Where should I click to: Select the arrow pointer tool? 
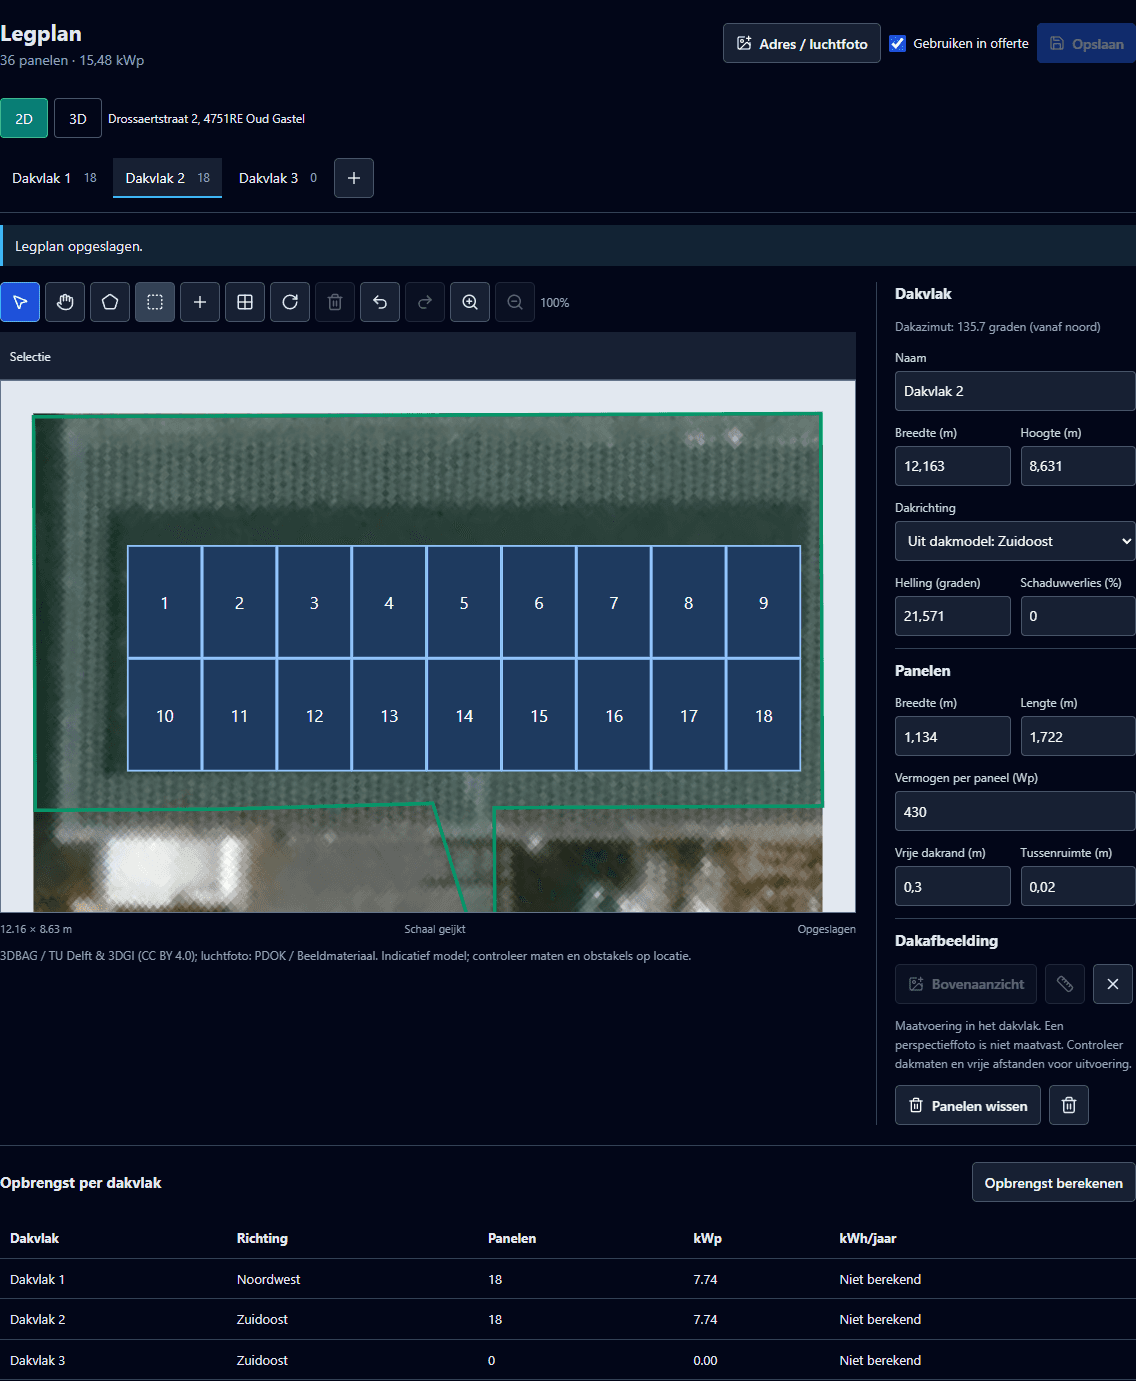(20, 302)
